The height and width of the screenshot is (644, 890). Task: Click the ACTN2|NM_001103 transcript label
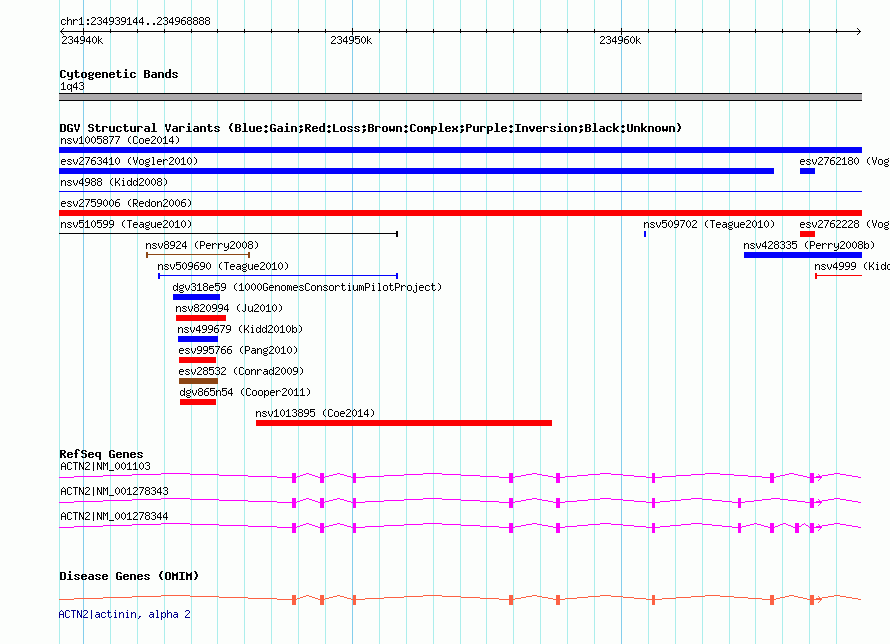[106, 466]
